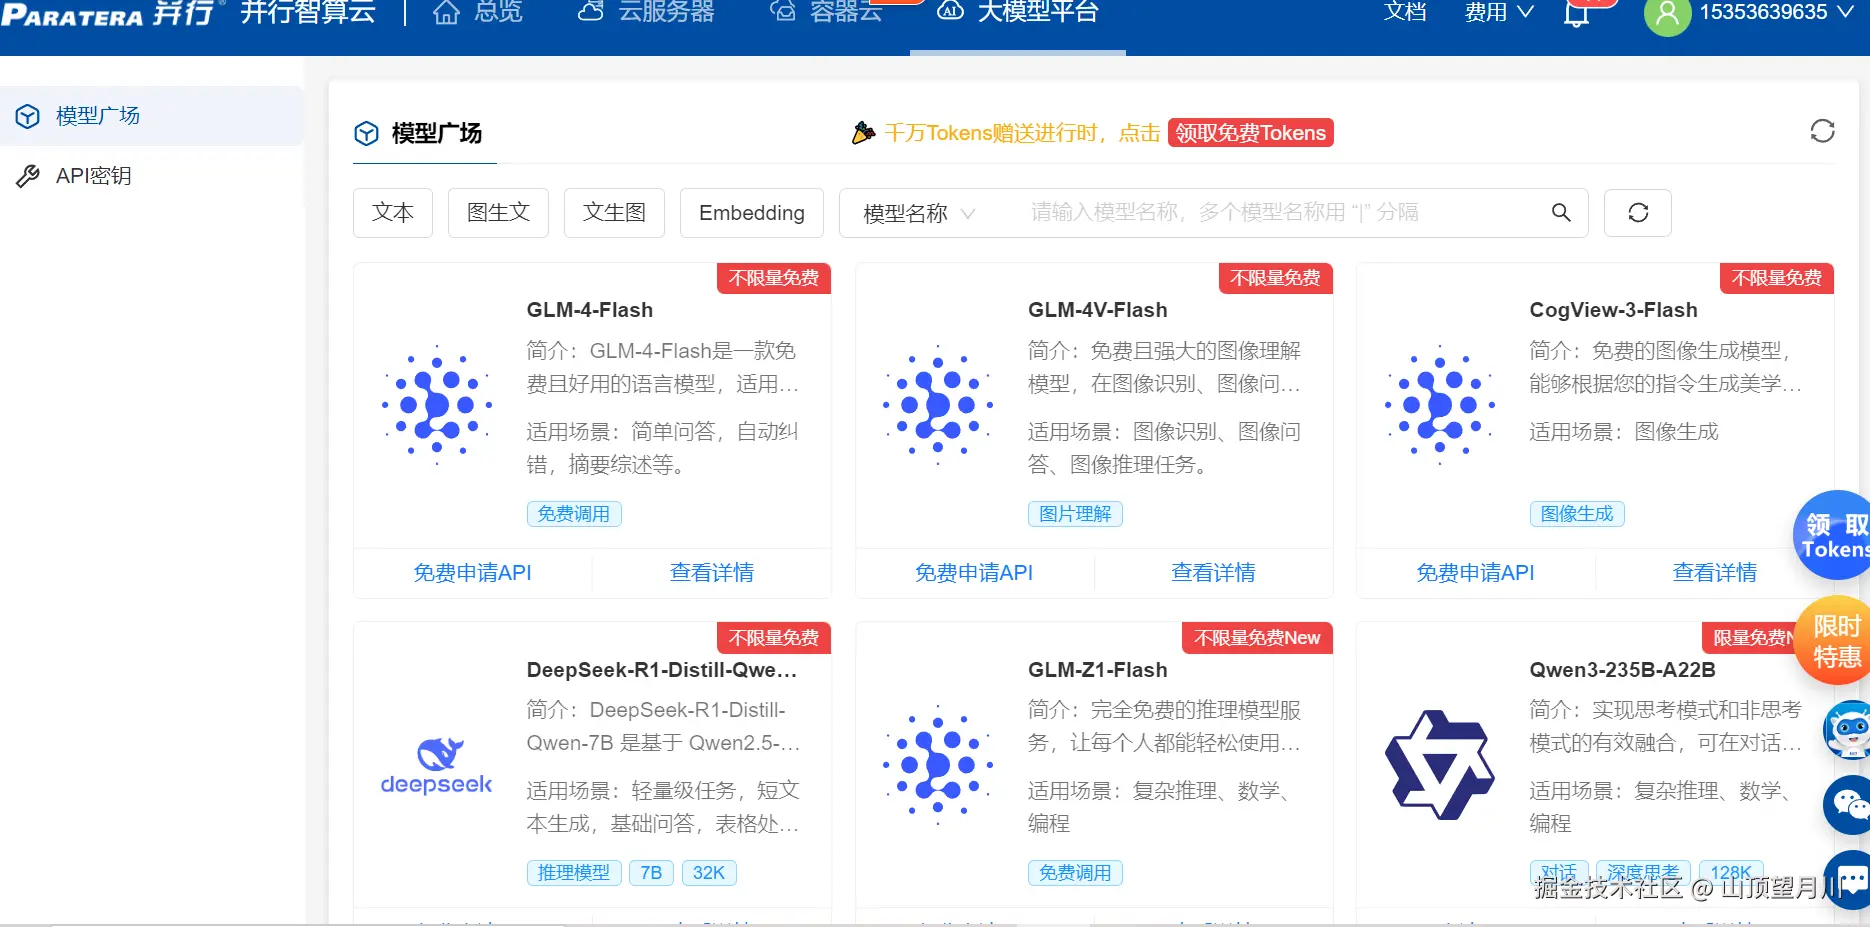The image size is (1870, 927).
Task: Click 免费申请API for GLM-4V-Flash
Action: pos(974,573)
